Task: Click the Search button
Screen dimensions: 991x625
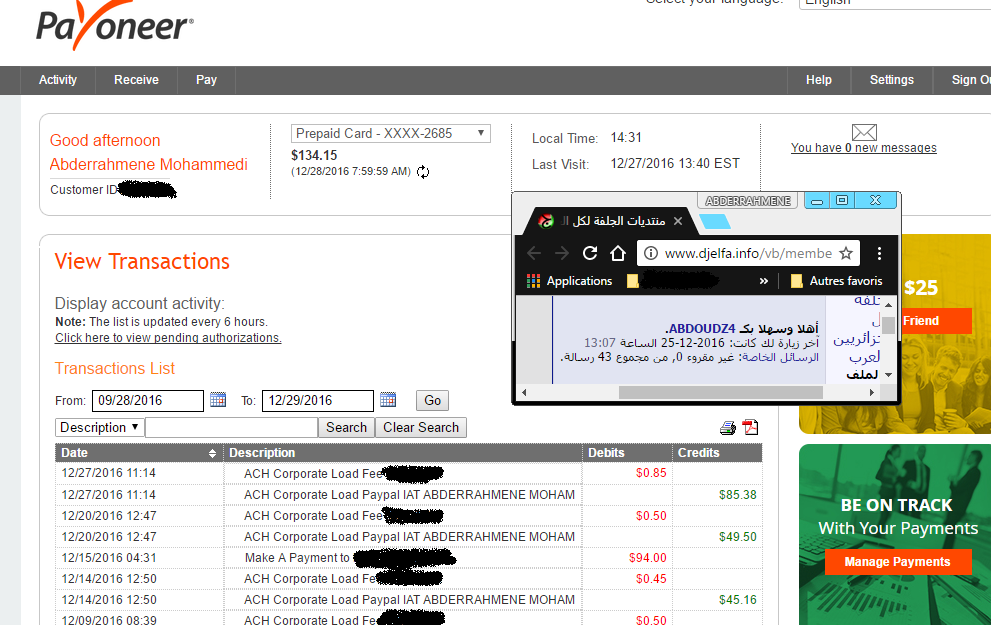Action: tap(346, 427)
